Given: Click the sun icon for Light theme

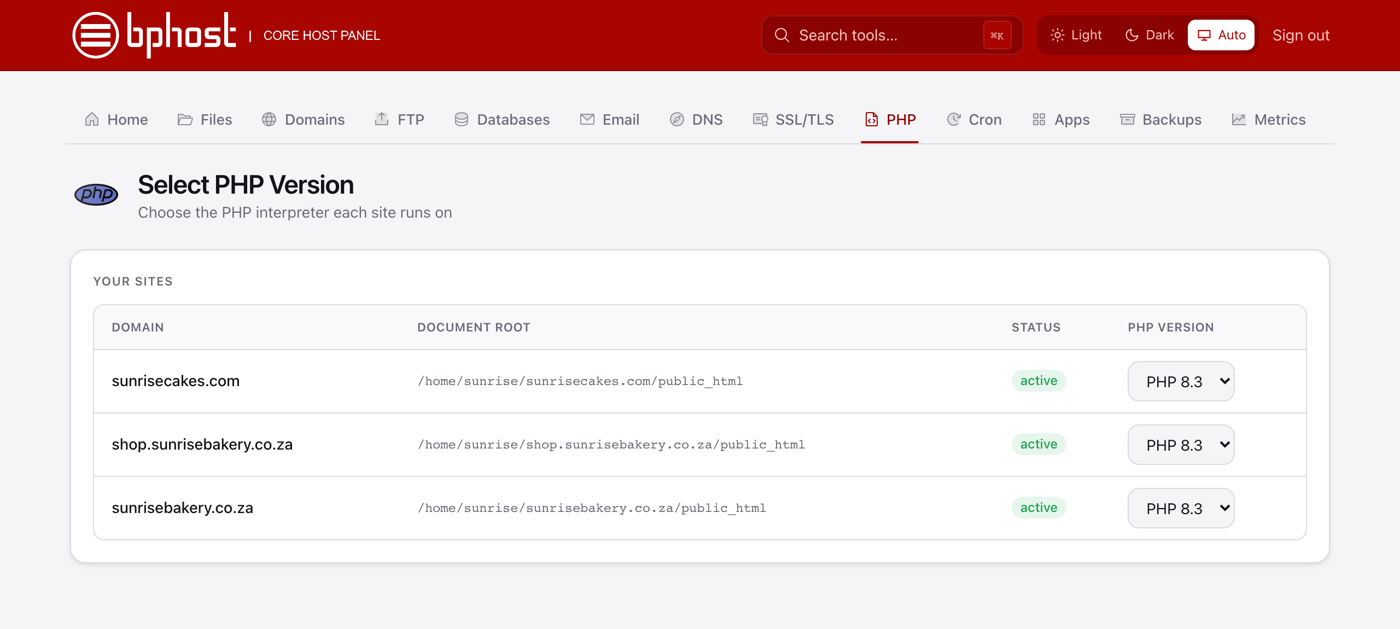Looking at the screenshot, I should (x=1057, y=35).
